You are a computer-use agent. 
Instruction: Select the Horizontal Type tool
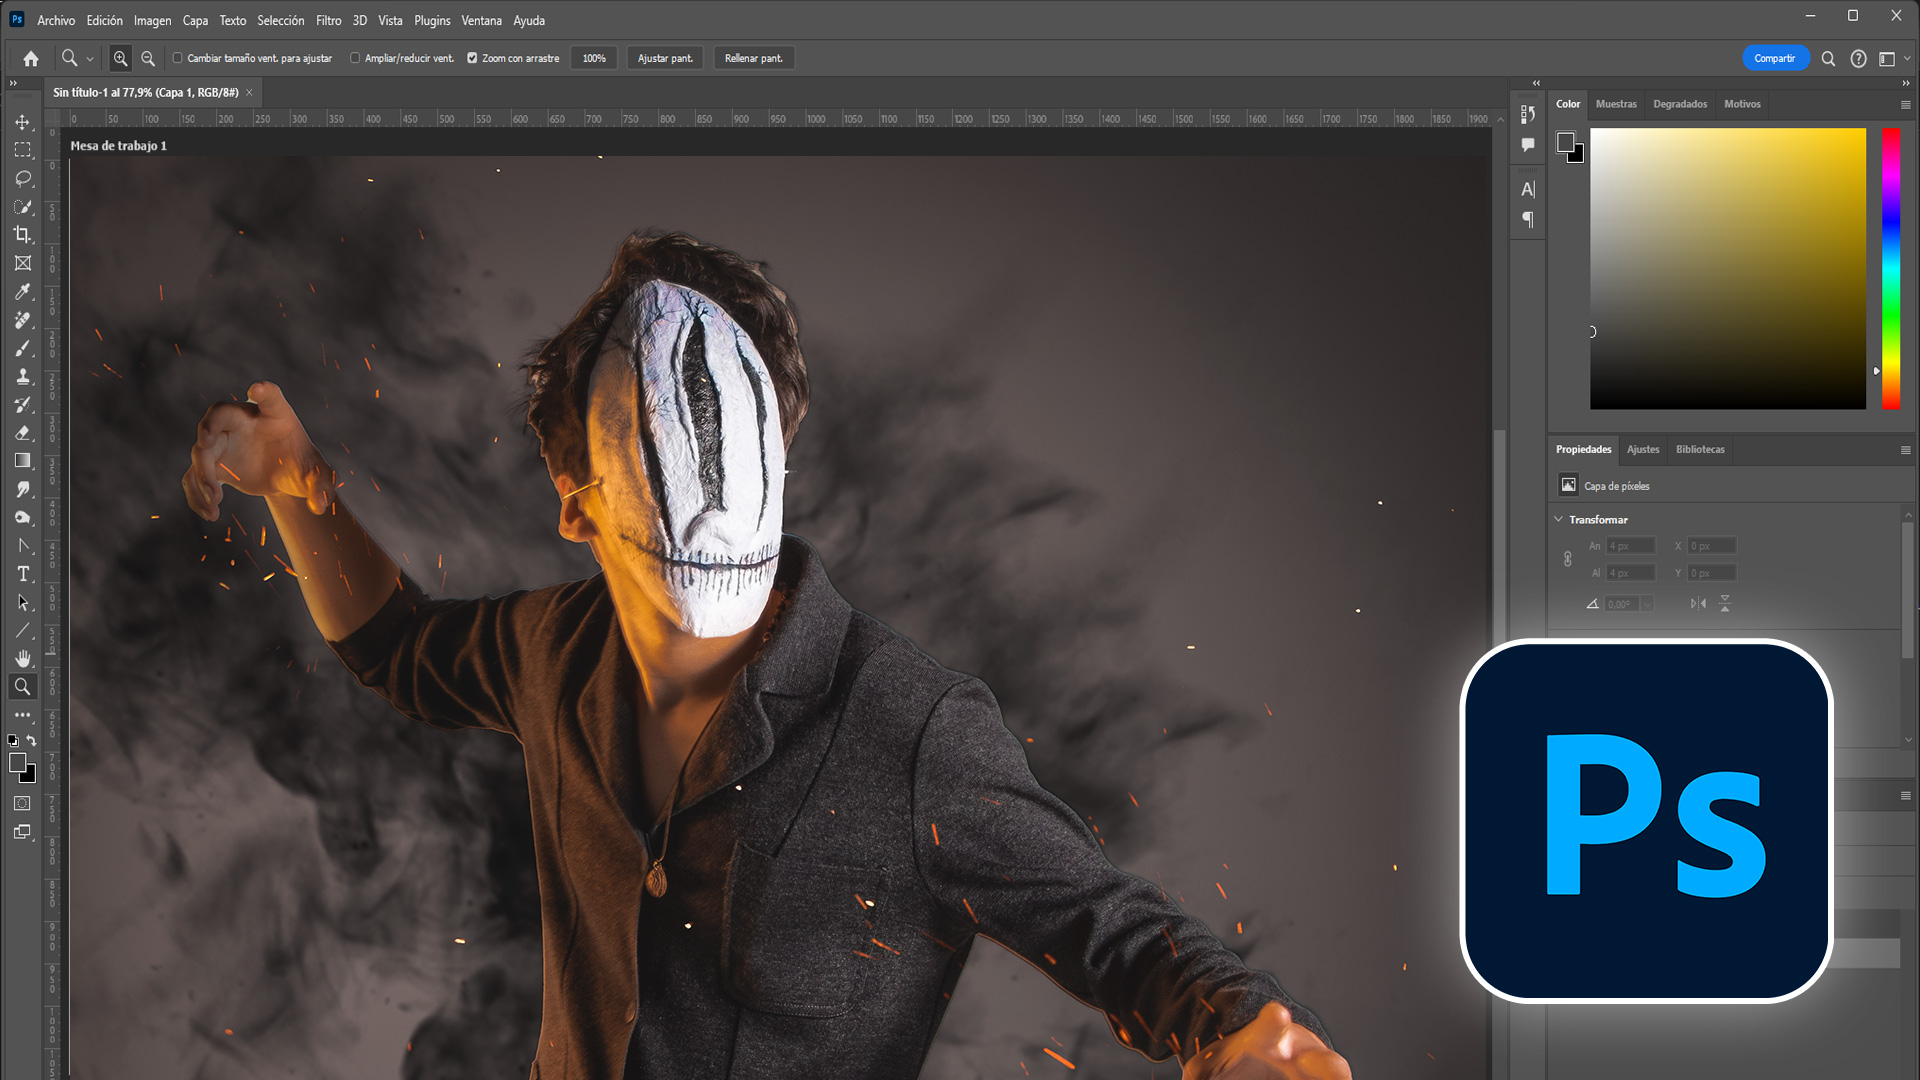coord(22,574)
